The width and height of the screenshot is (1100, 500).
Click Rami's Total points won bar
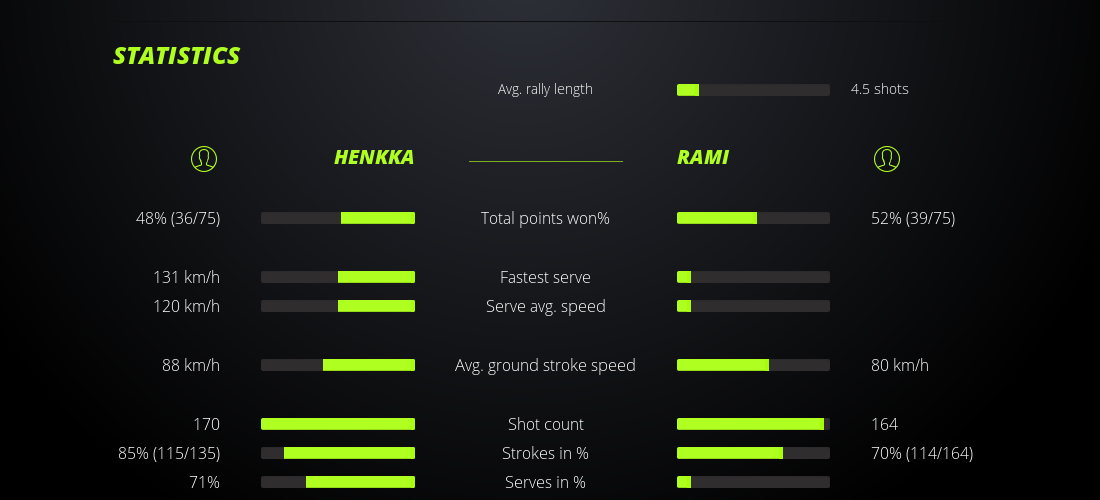tap(753, 218)
